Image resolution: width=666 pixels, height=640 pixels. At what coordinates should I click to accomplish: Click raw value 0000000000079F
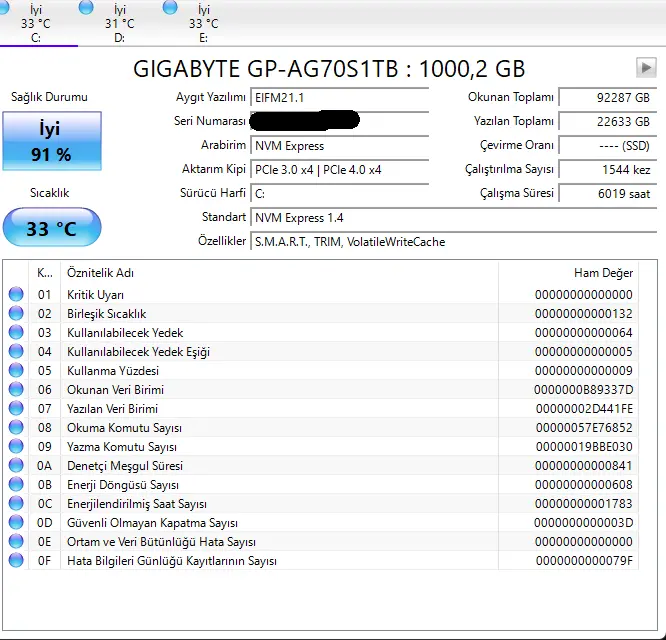584,561
